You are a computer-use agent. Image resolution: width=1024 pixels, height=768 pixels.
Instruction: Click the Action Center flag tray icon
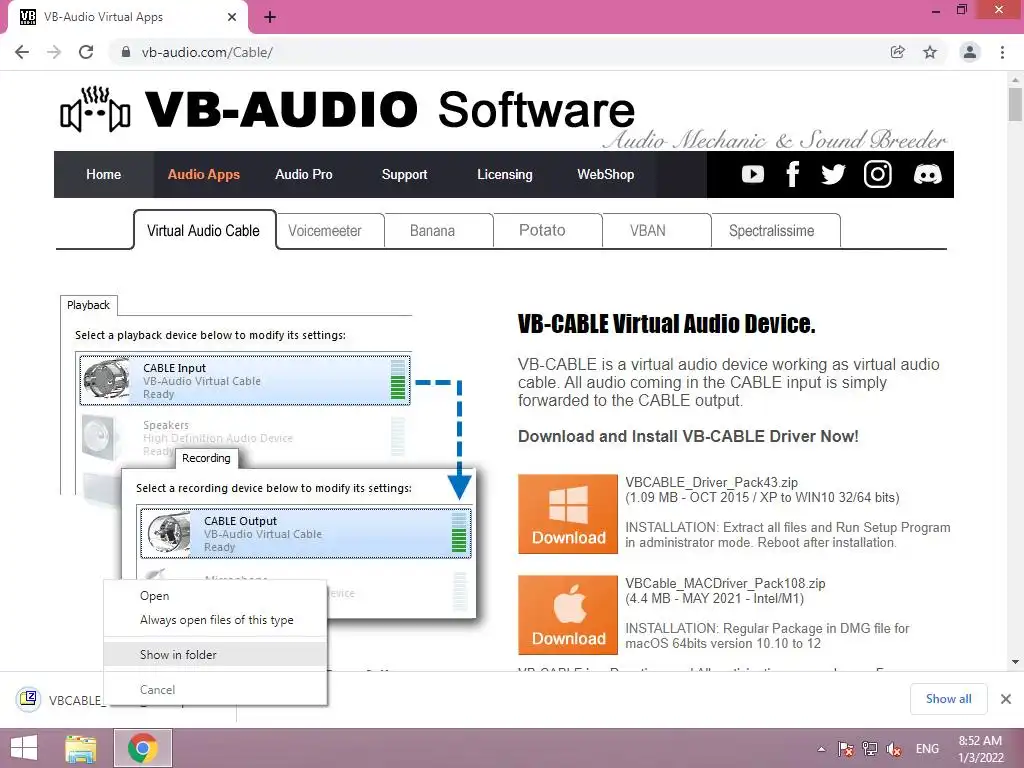pos(846,749)
